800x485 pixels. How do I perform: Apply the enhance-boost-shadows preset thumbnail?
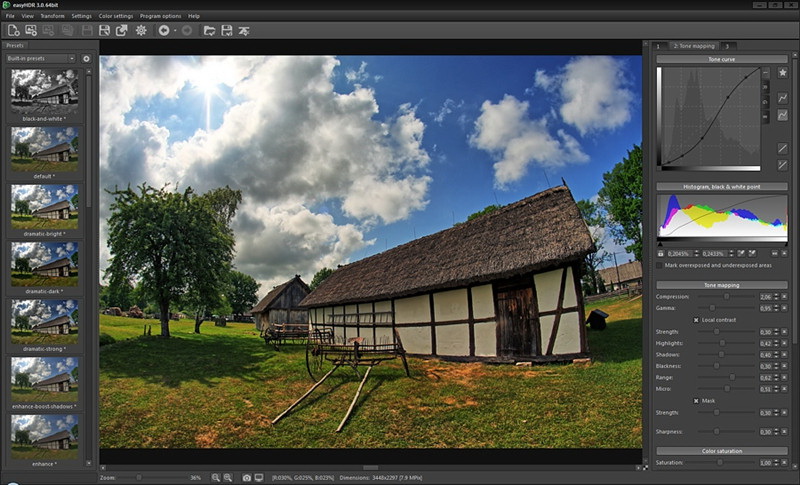pyautogui.click(x=44, y=379)
